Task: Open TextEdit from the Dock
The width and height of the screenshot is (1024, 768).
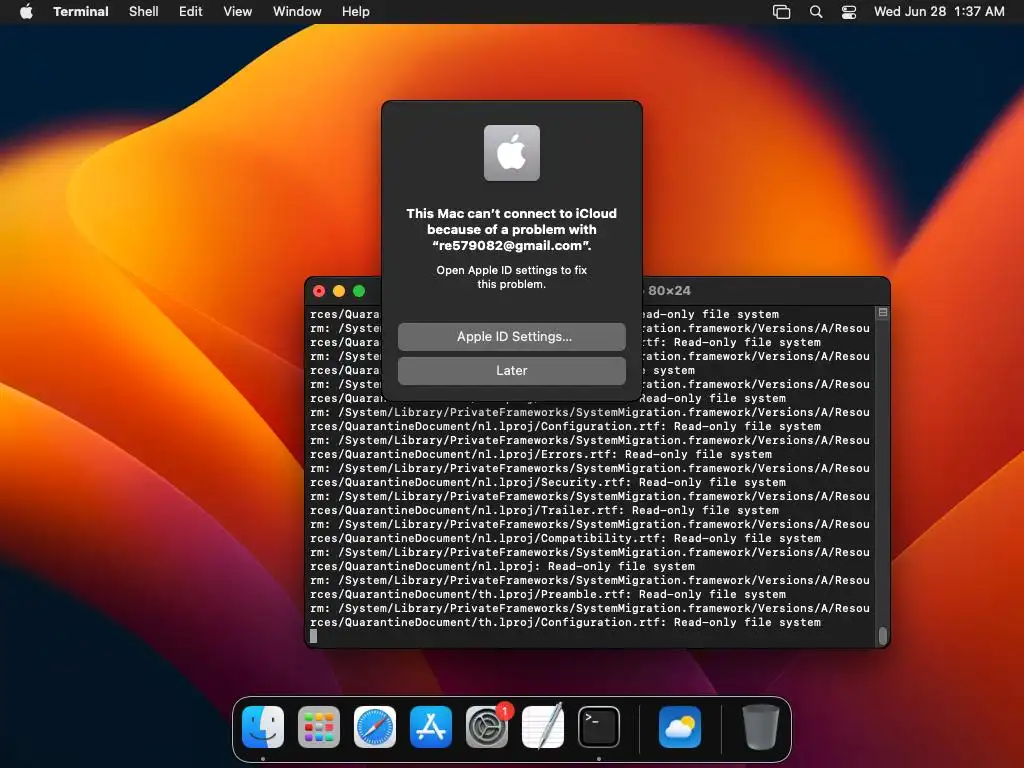Action: (x=543, y=726)
